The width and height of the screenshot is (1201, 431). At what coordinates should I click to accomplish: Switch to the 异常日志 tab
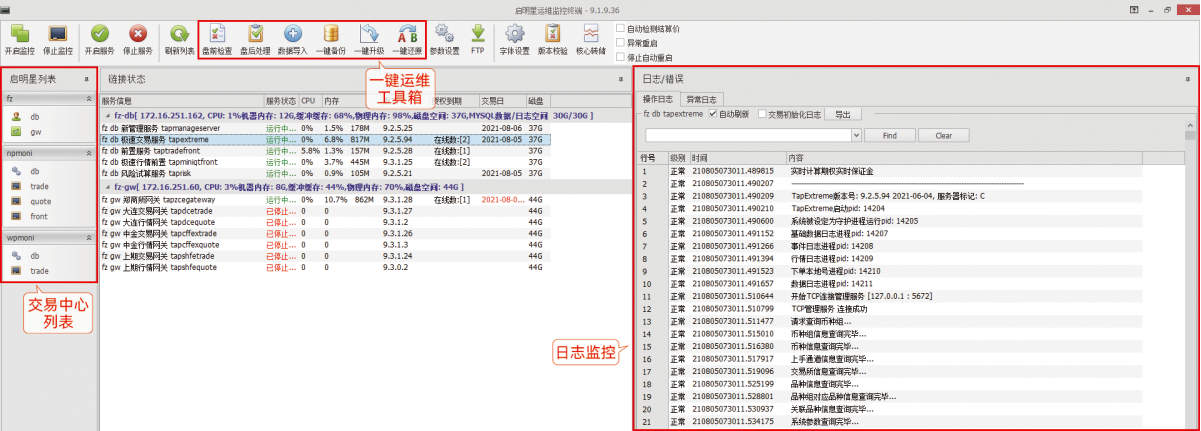pos(700,99)
